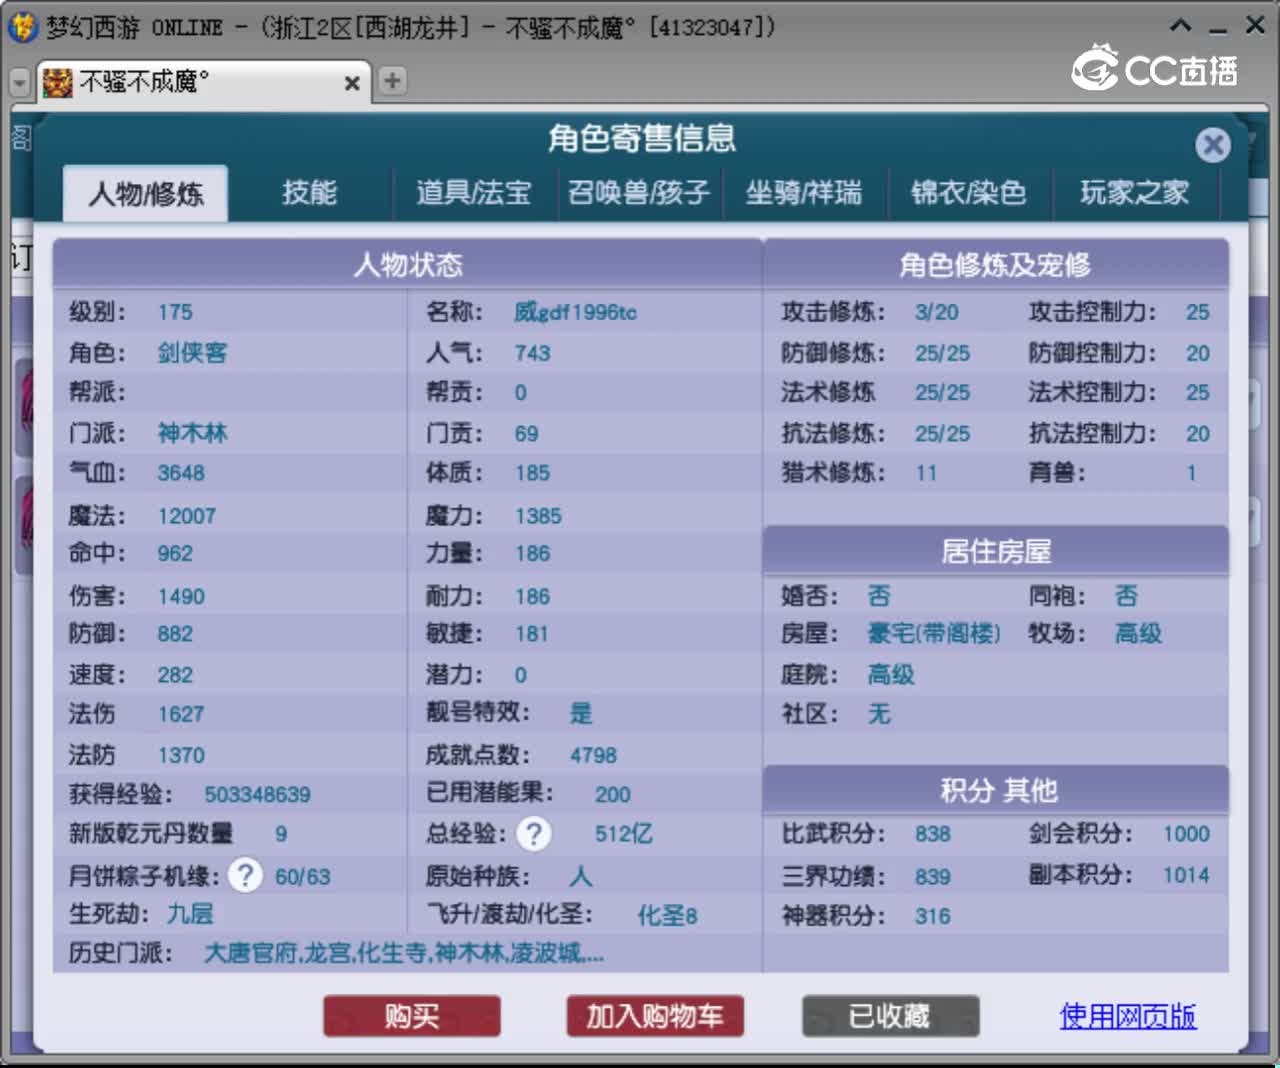Click the 60/63 机缘 value

[x=302, y=877]
